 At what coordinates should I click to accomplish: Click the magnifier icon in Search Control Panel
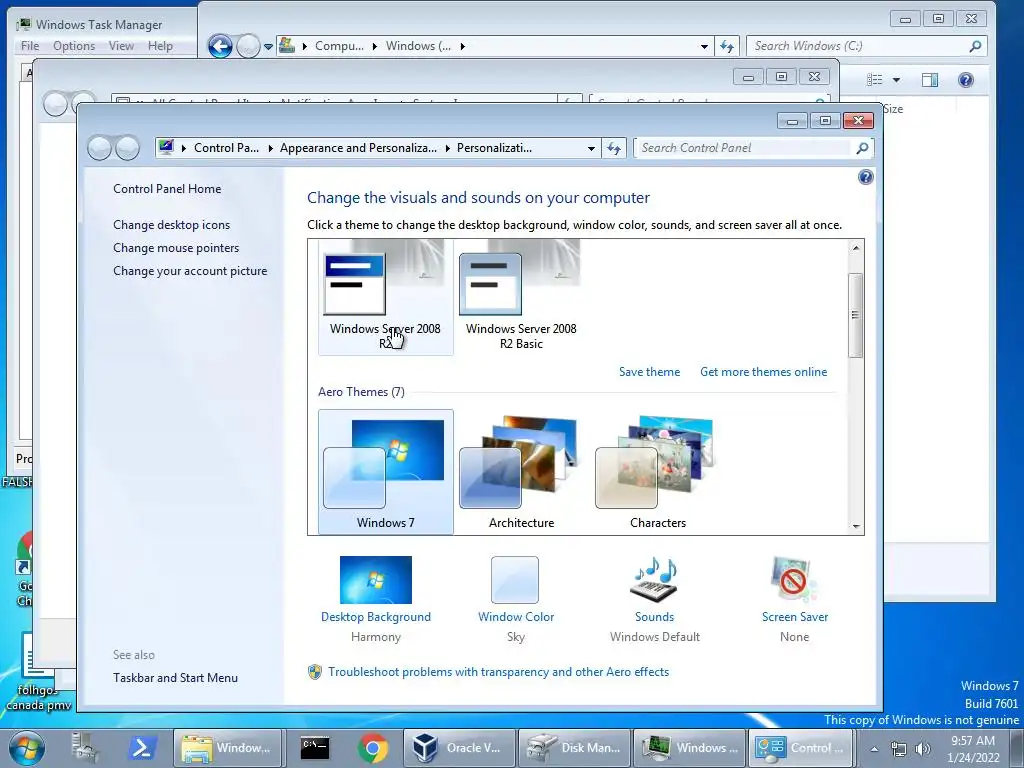[862, 148]
